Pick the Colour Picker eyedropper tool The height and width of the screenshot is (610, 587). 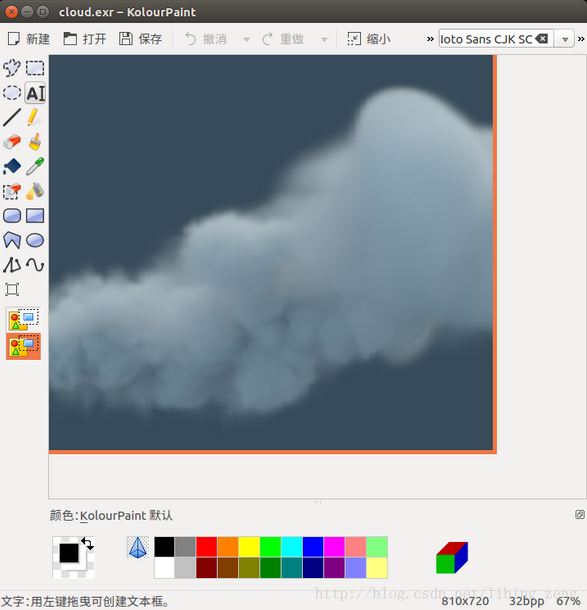coord(35,167)
